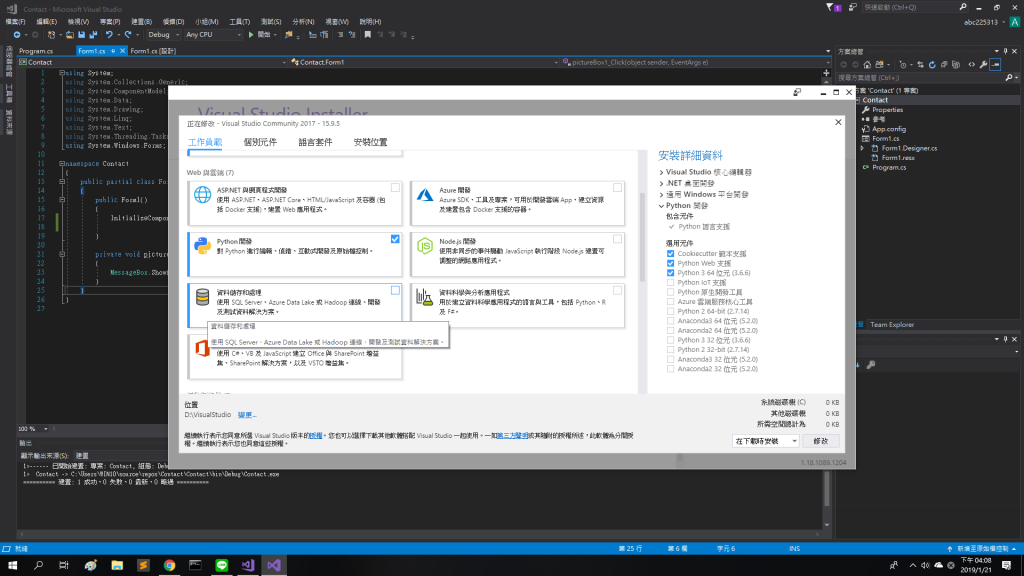Click the Sync with Active Document icon

click(x=920, y=65)
